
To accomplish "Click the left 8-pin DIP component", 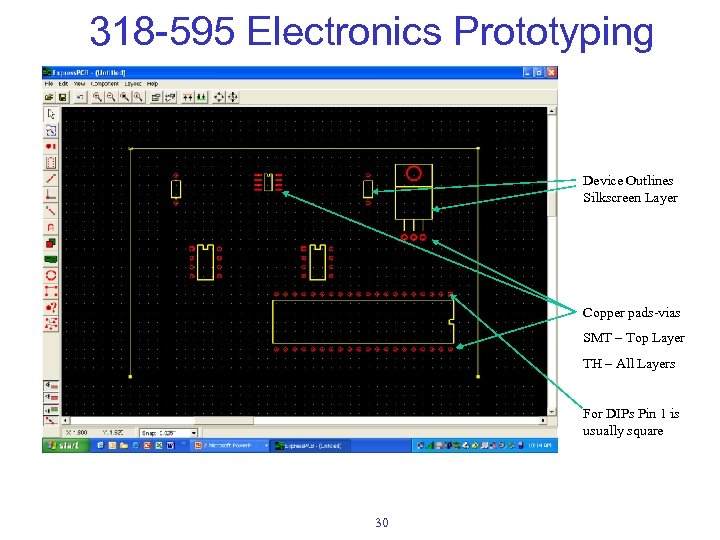I will click(x=205, y=262).
